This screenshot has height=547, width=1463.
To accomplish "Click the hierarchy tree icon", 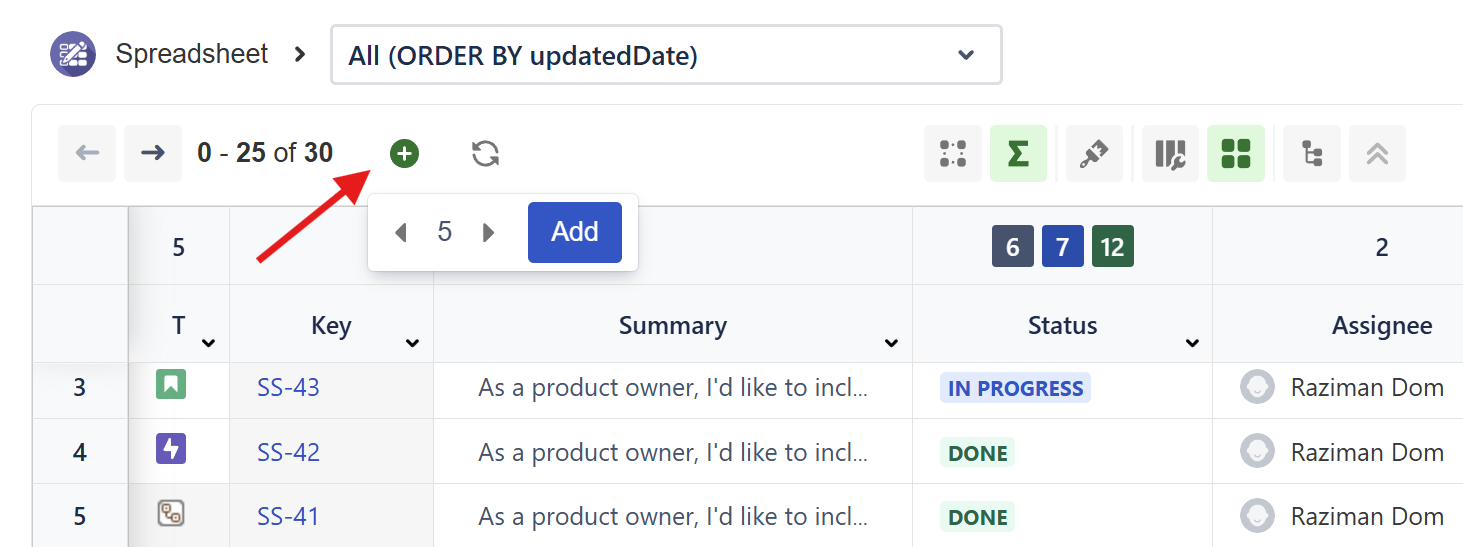I will point(1312,154).
